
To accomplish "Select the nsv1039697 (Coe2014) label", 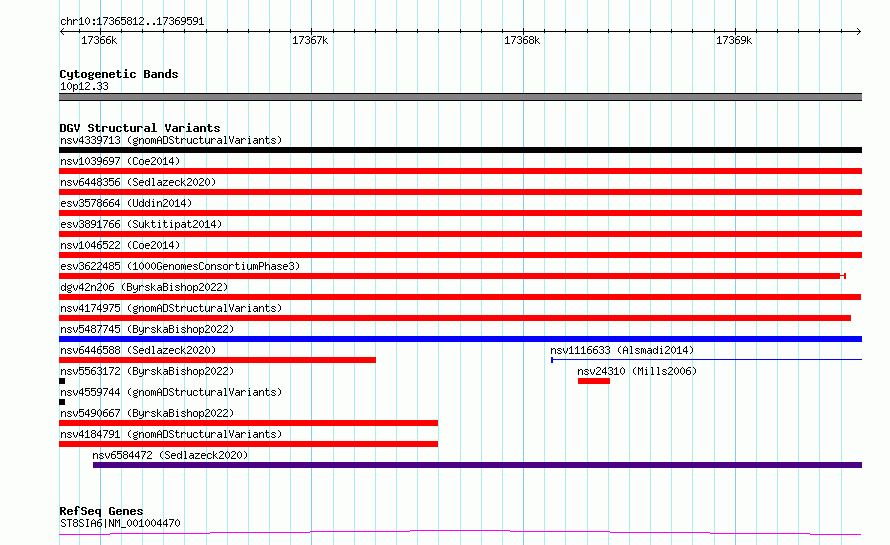I will pyautogui.click(x=120, y=161).
